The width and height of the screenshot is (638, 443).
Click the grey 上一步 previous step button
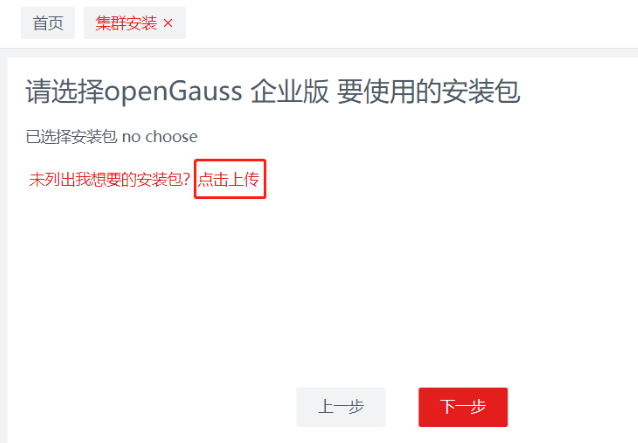tap(341, 407)
